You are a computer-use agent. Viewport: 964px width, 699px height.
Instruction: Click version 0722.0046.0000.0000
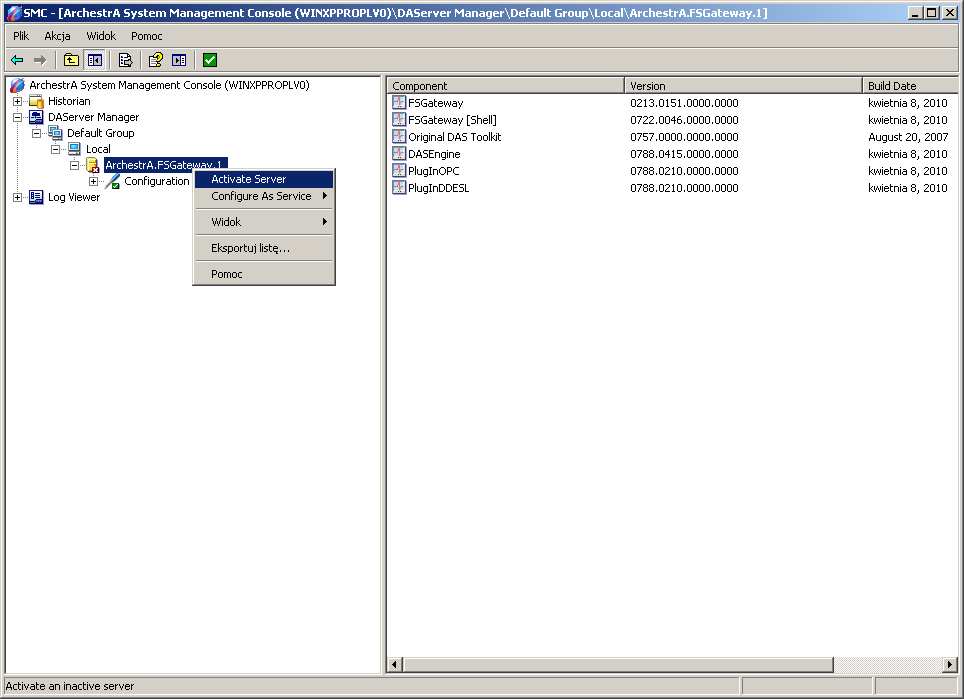coord(684,120)
